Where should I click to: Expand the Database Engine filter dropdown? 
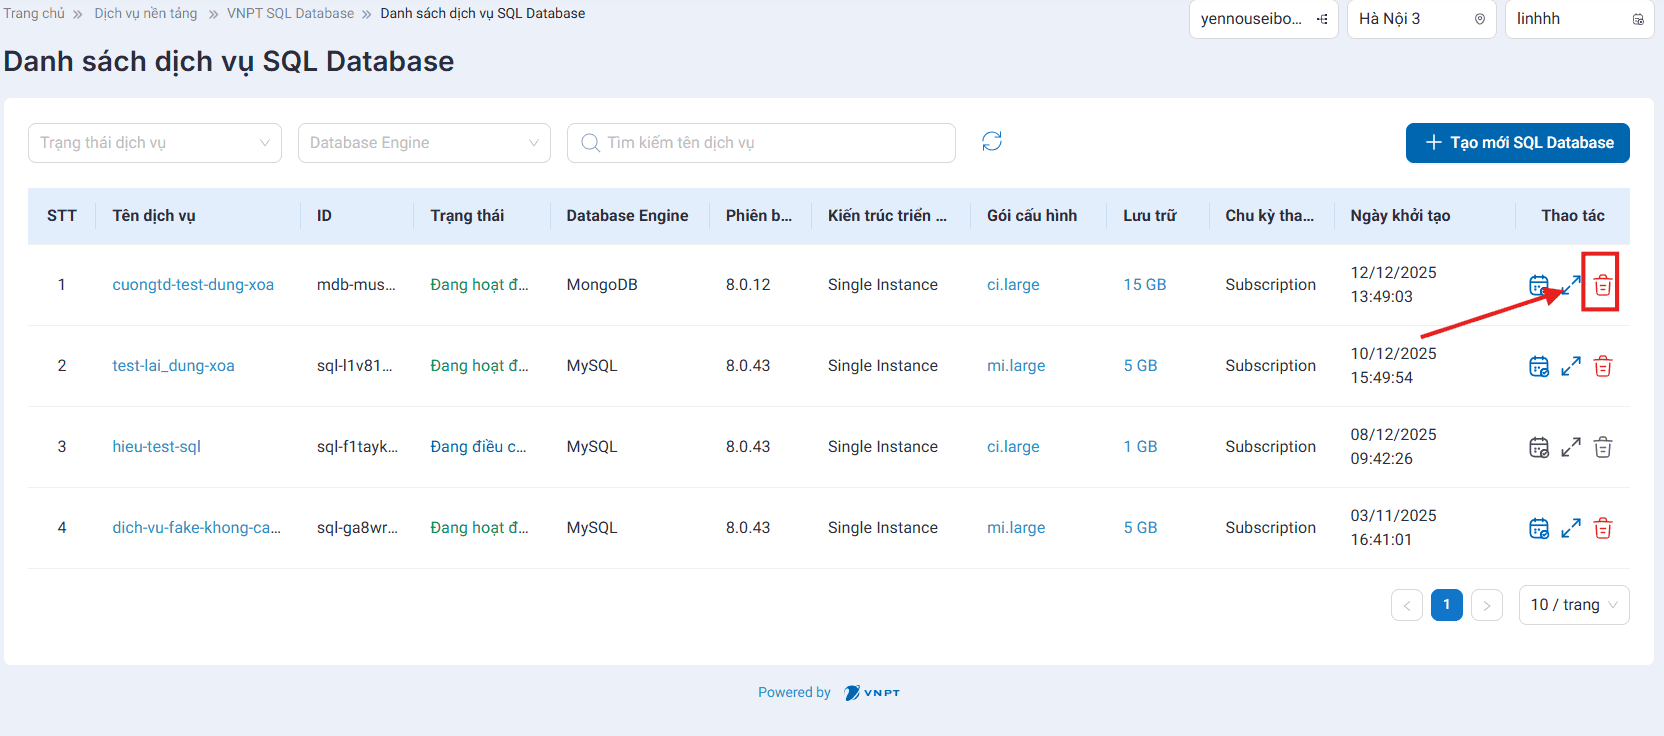424,143
